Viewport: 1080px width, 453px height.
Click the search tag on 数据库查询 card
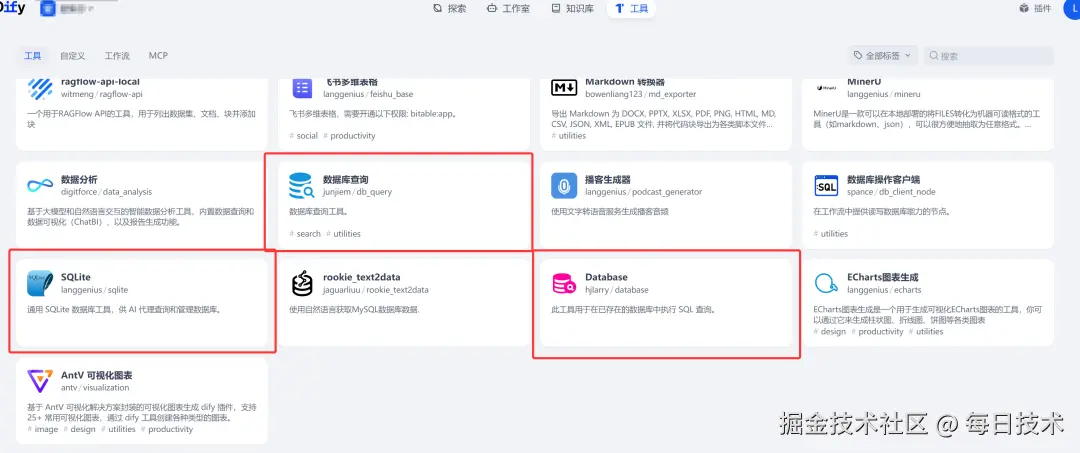click(x=305, y=233)
